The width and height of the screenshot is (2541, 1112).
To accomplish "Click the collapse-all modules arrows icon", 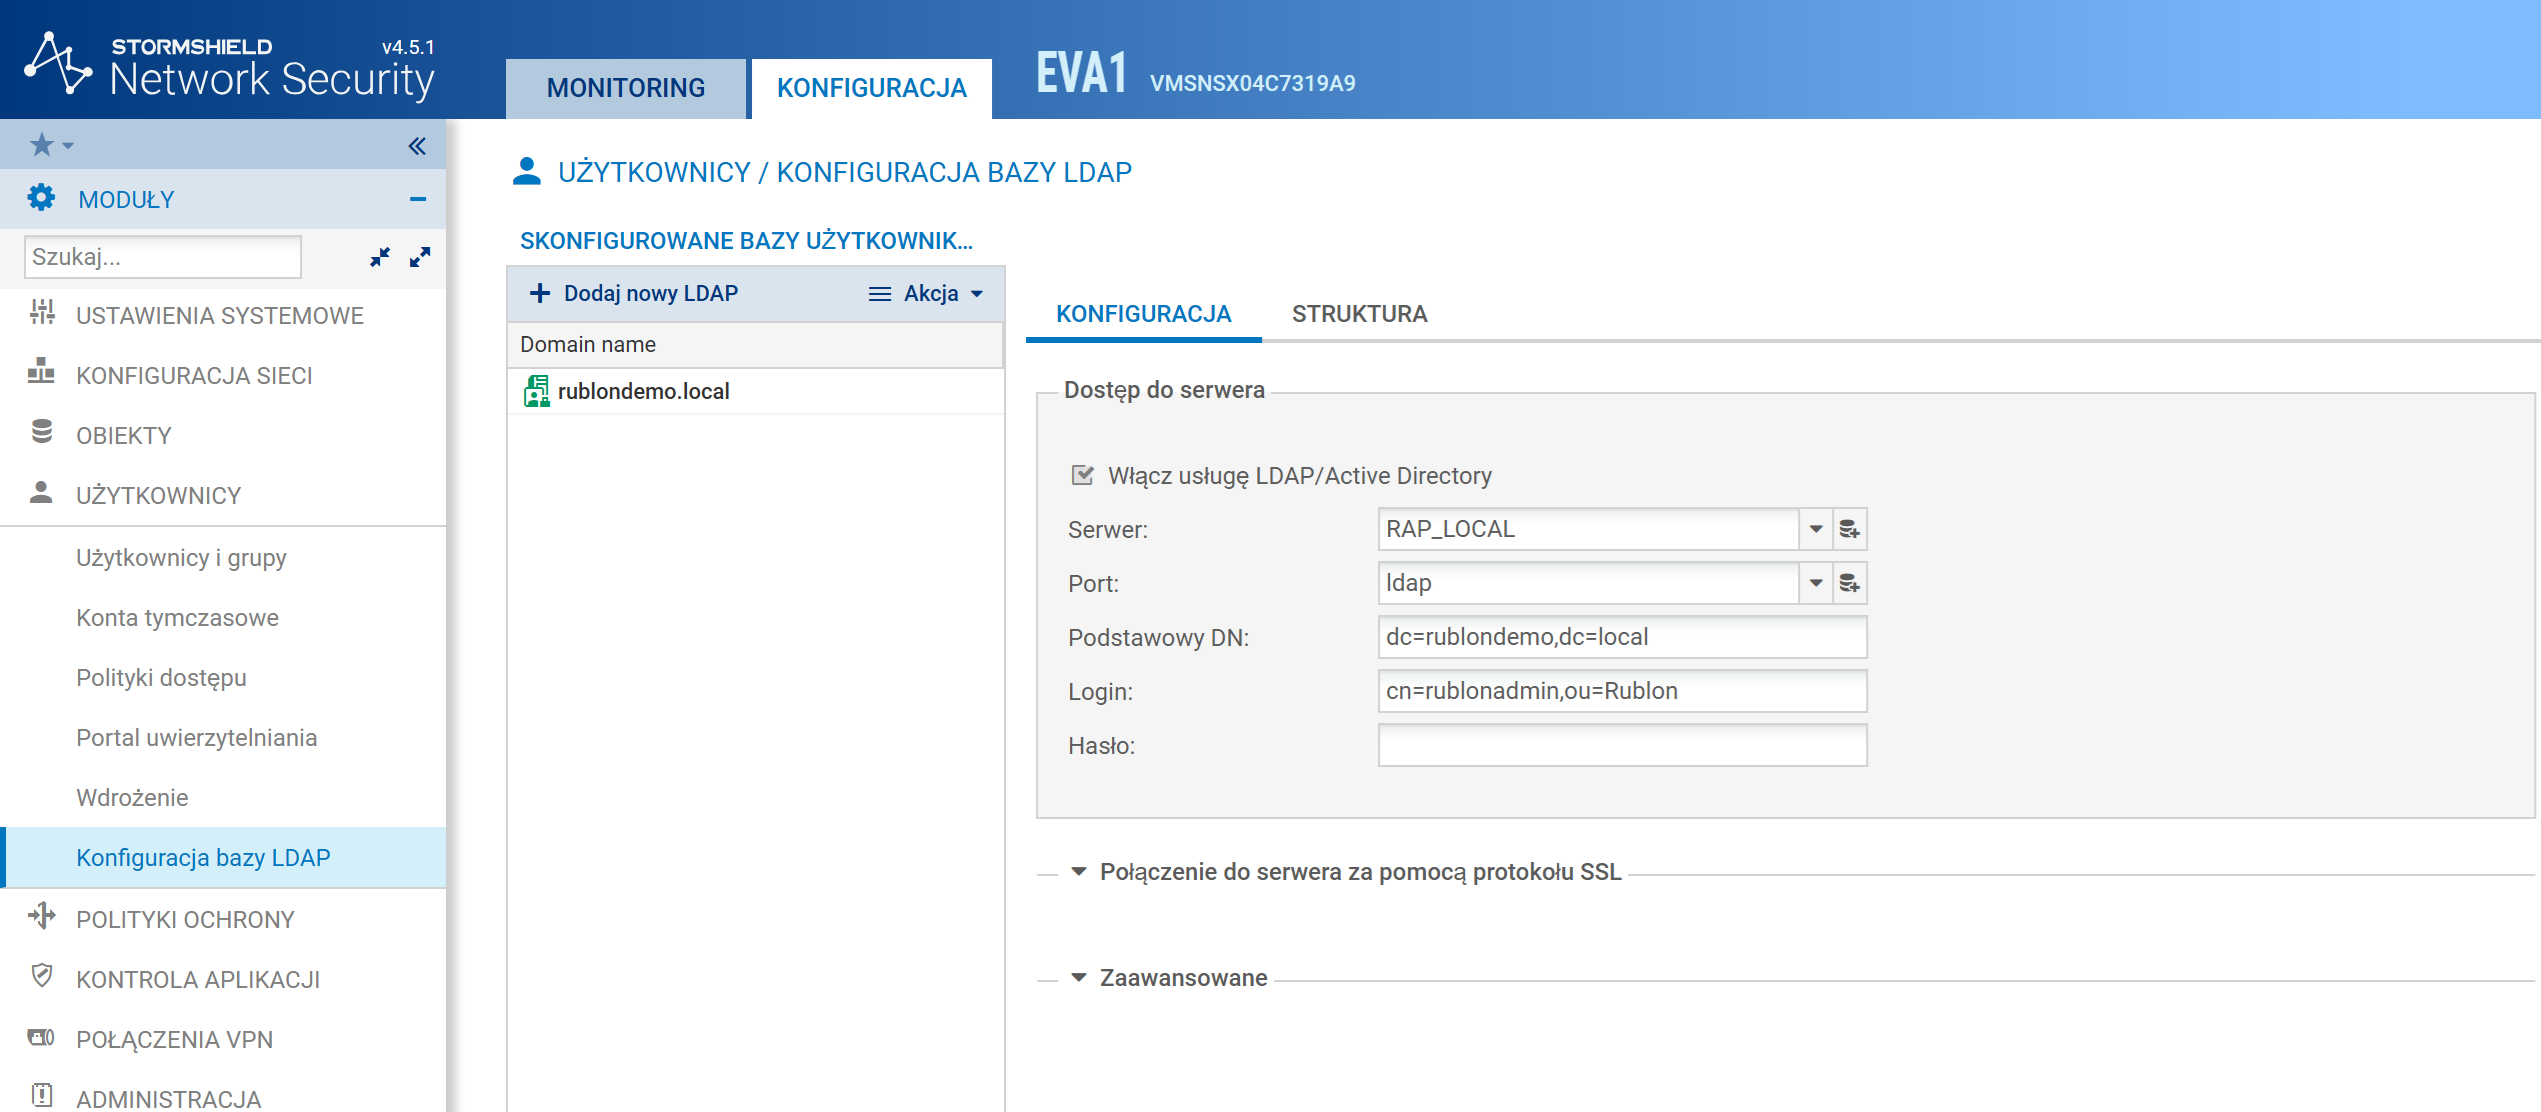I will 380,257.
